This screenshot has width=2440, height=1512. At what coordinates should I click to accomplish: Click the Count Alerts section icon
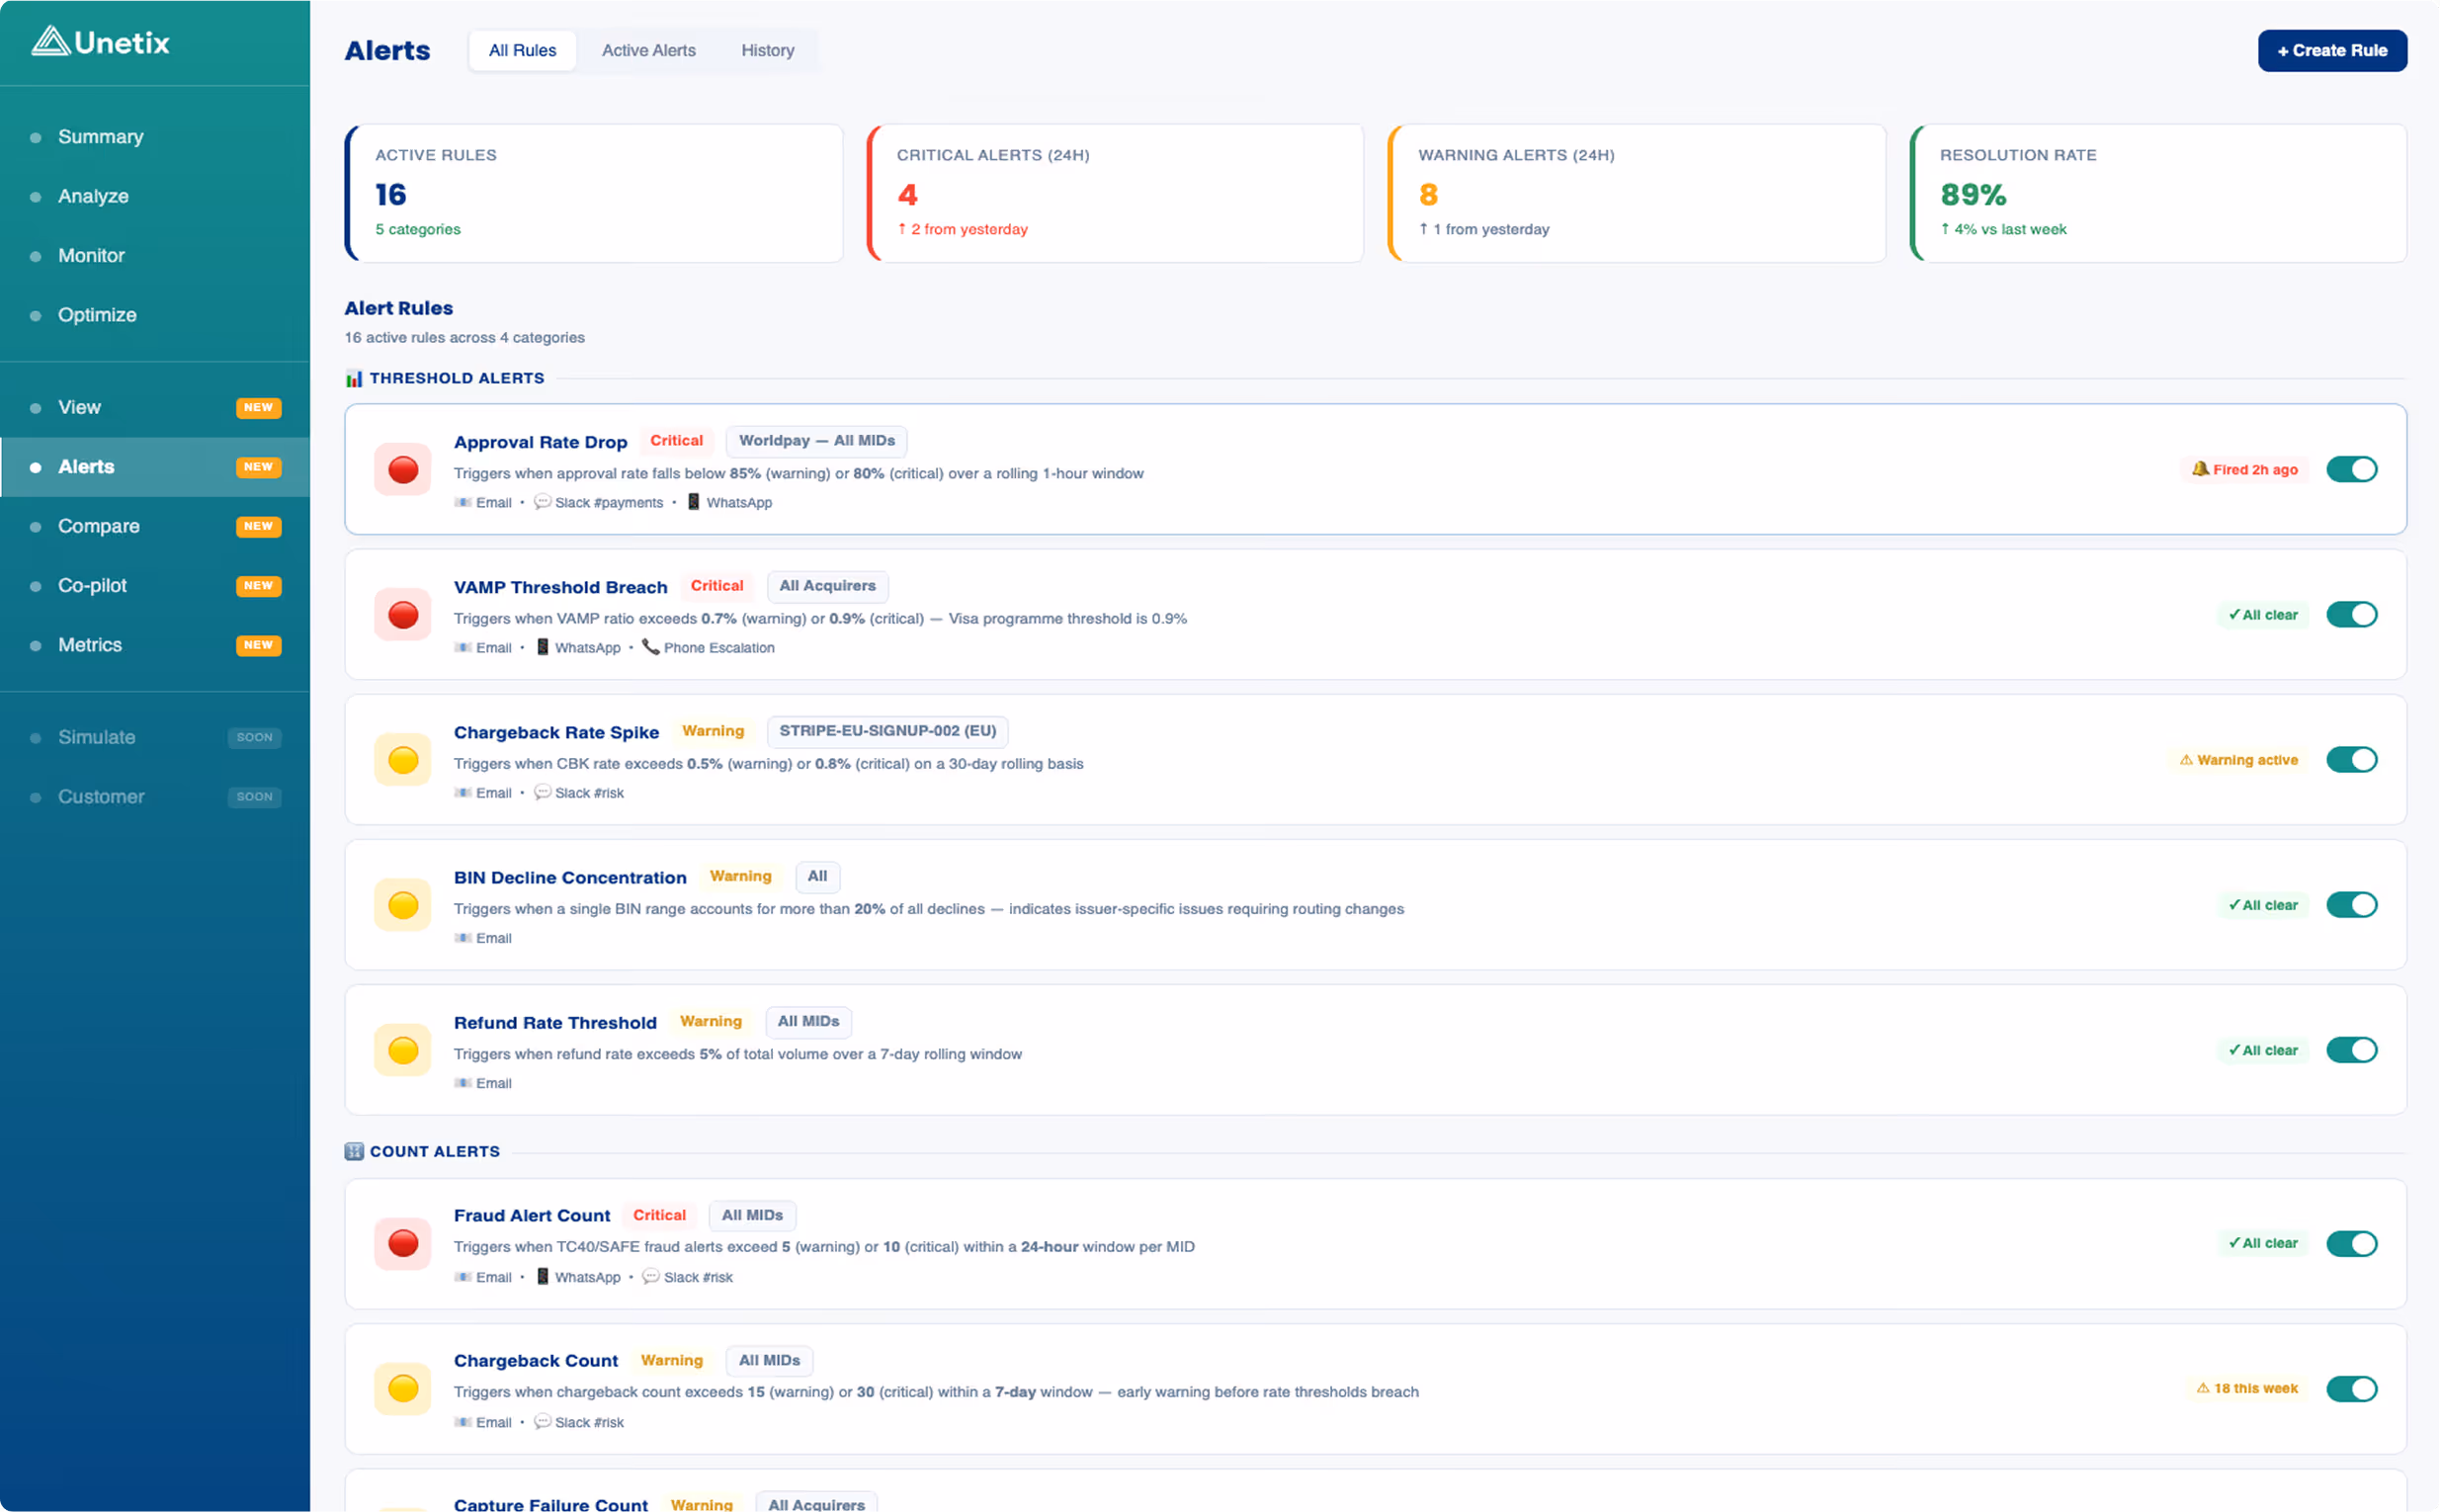(x=354, y=1151)
